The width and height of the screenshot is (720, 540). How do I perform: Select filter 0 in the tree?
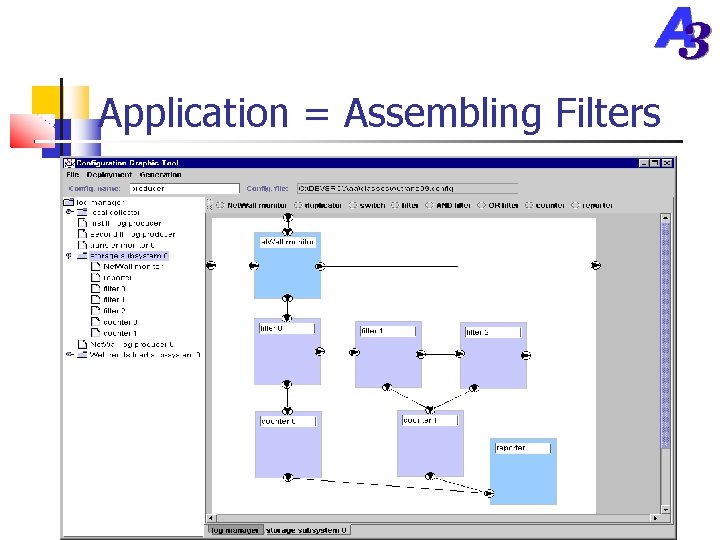click(114, 289)
